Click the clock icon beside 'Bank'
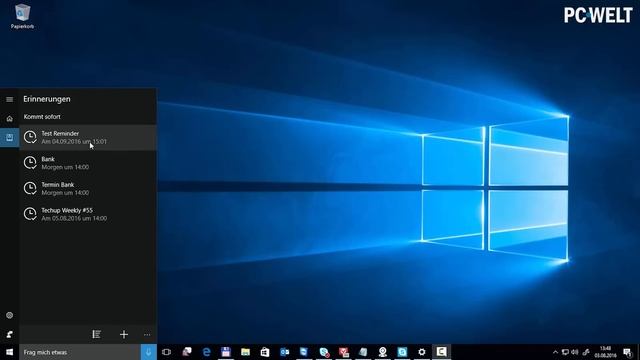 (x=30, y=163)
